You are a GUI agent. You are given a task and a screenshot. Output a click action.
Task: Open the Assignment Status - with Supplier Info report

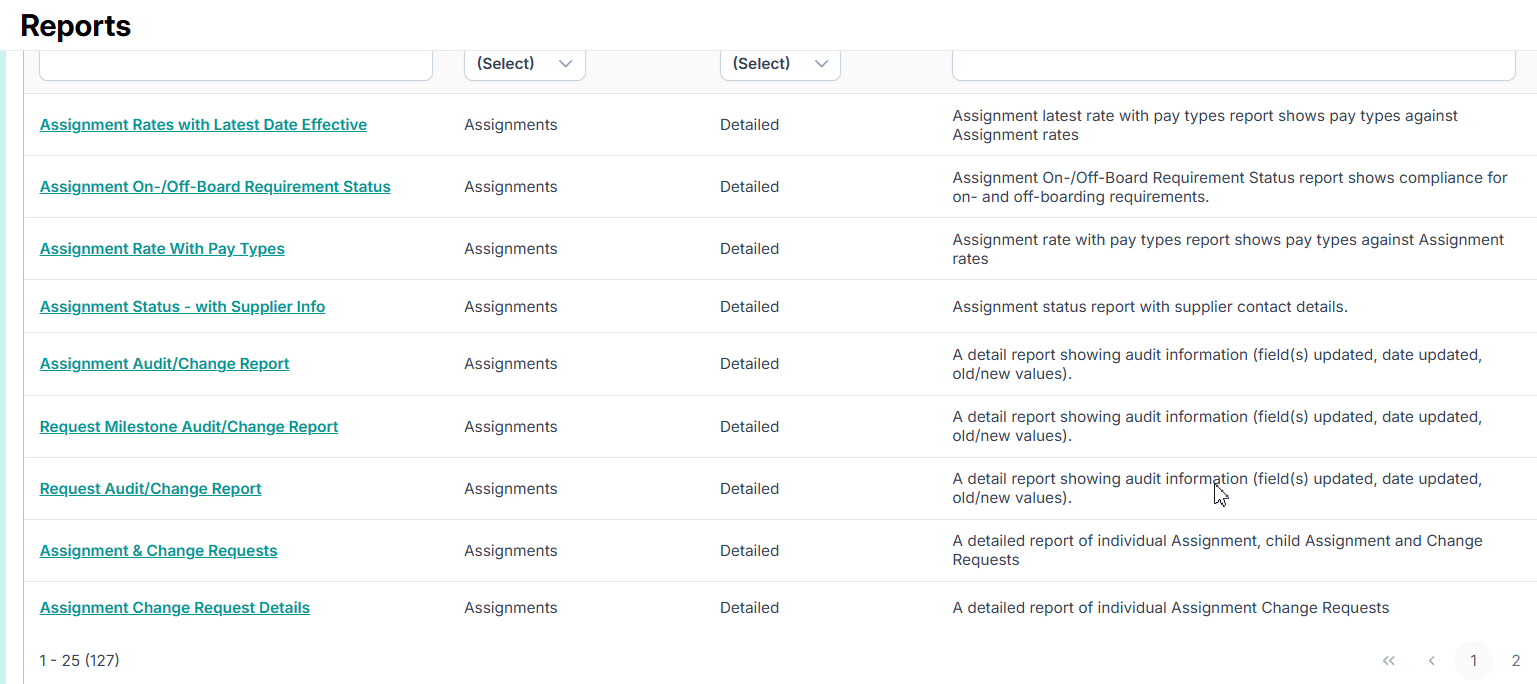coord(182,306)
